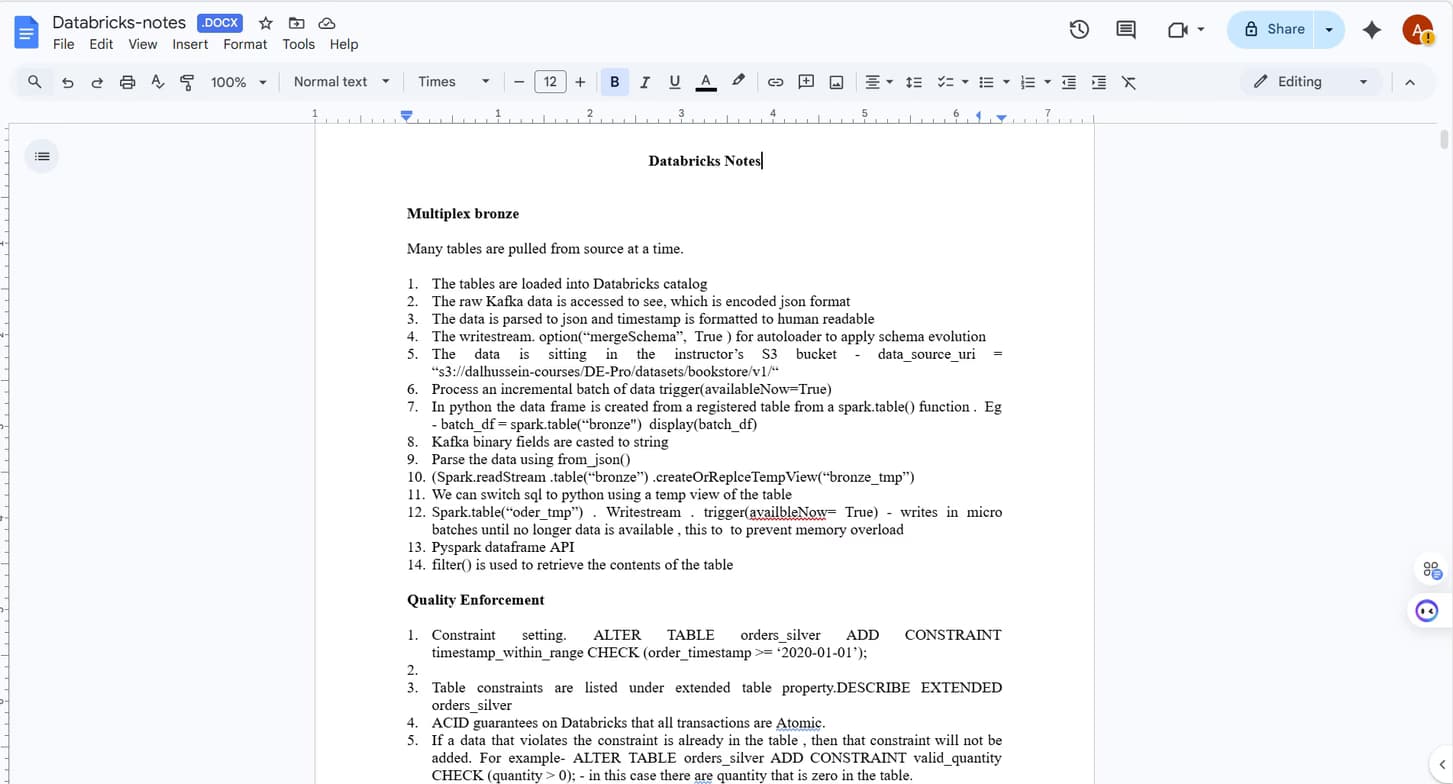This screenshot has width=1453, height=784.
Task: Star the Databricks-notes document
Action: 265,22
